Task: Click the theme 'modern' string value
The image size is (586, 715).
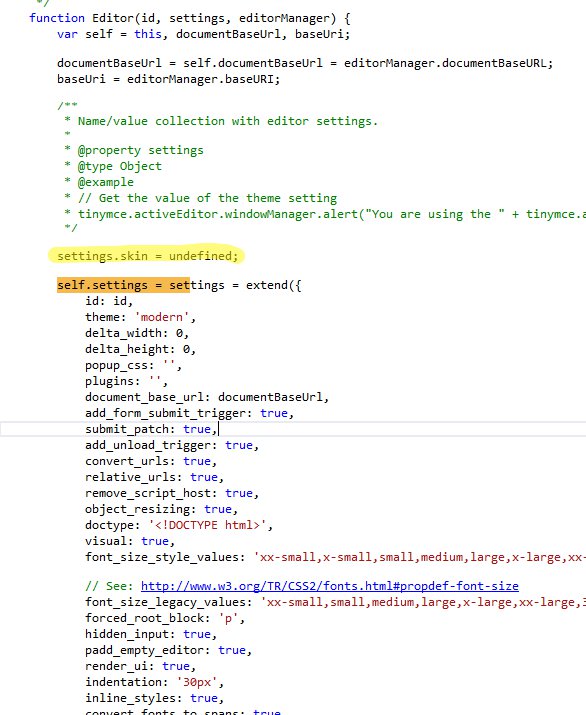Action: pos(161,317)
